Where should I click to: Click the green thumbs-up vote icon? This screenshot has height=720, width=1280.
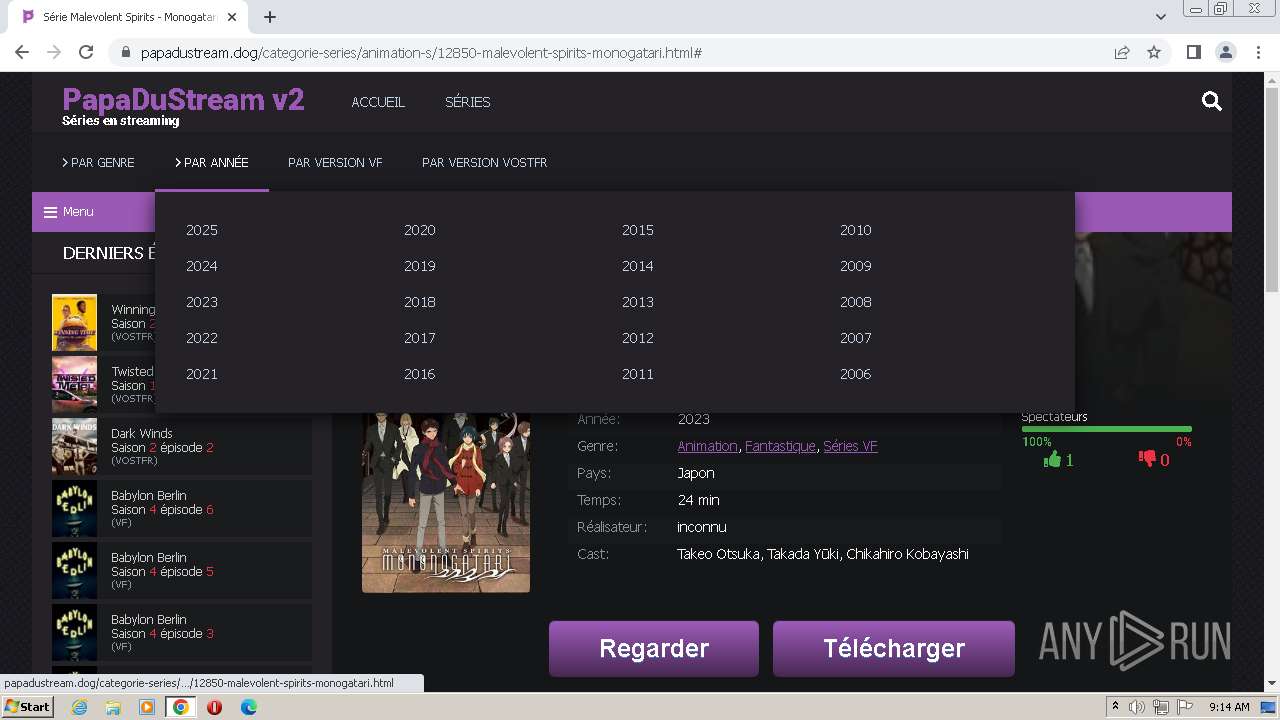pos(1052,460)
